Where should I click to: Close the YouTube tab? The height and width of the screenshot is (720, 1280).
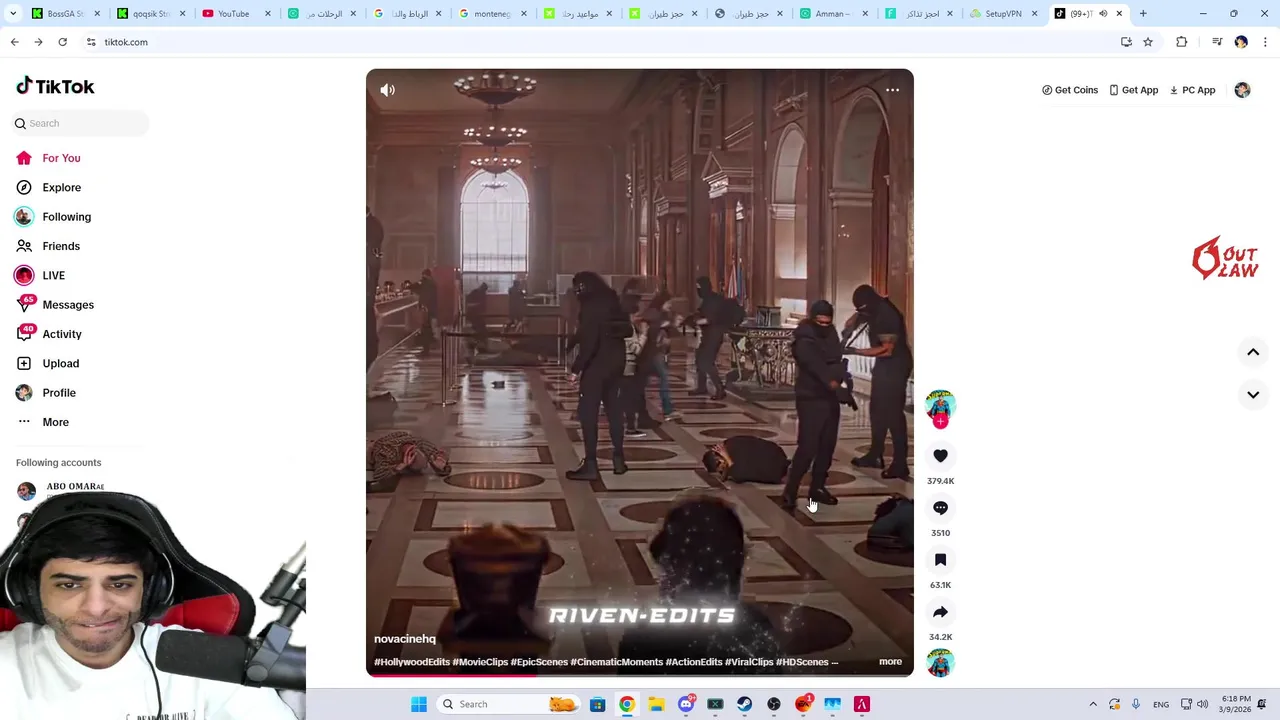click(267, 14)
